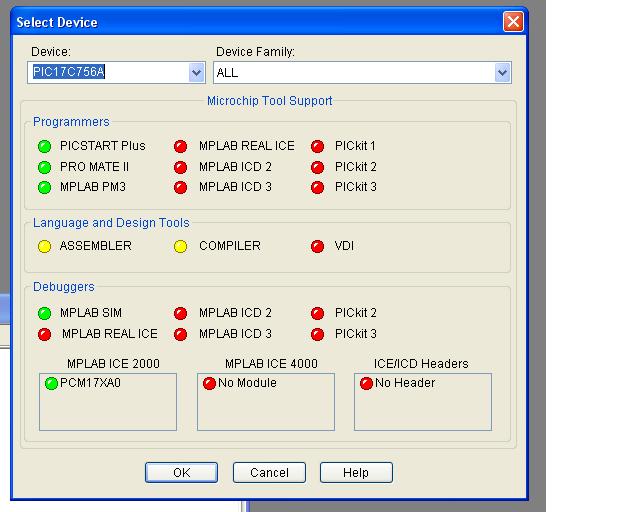The width and height of the screenshot is (640, 512).
Task: Click the PRO MATE II label
Action: click(x=94, y=167)
